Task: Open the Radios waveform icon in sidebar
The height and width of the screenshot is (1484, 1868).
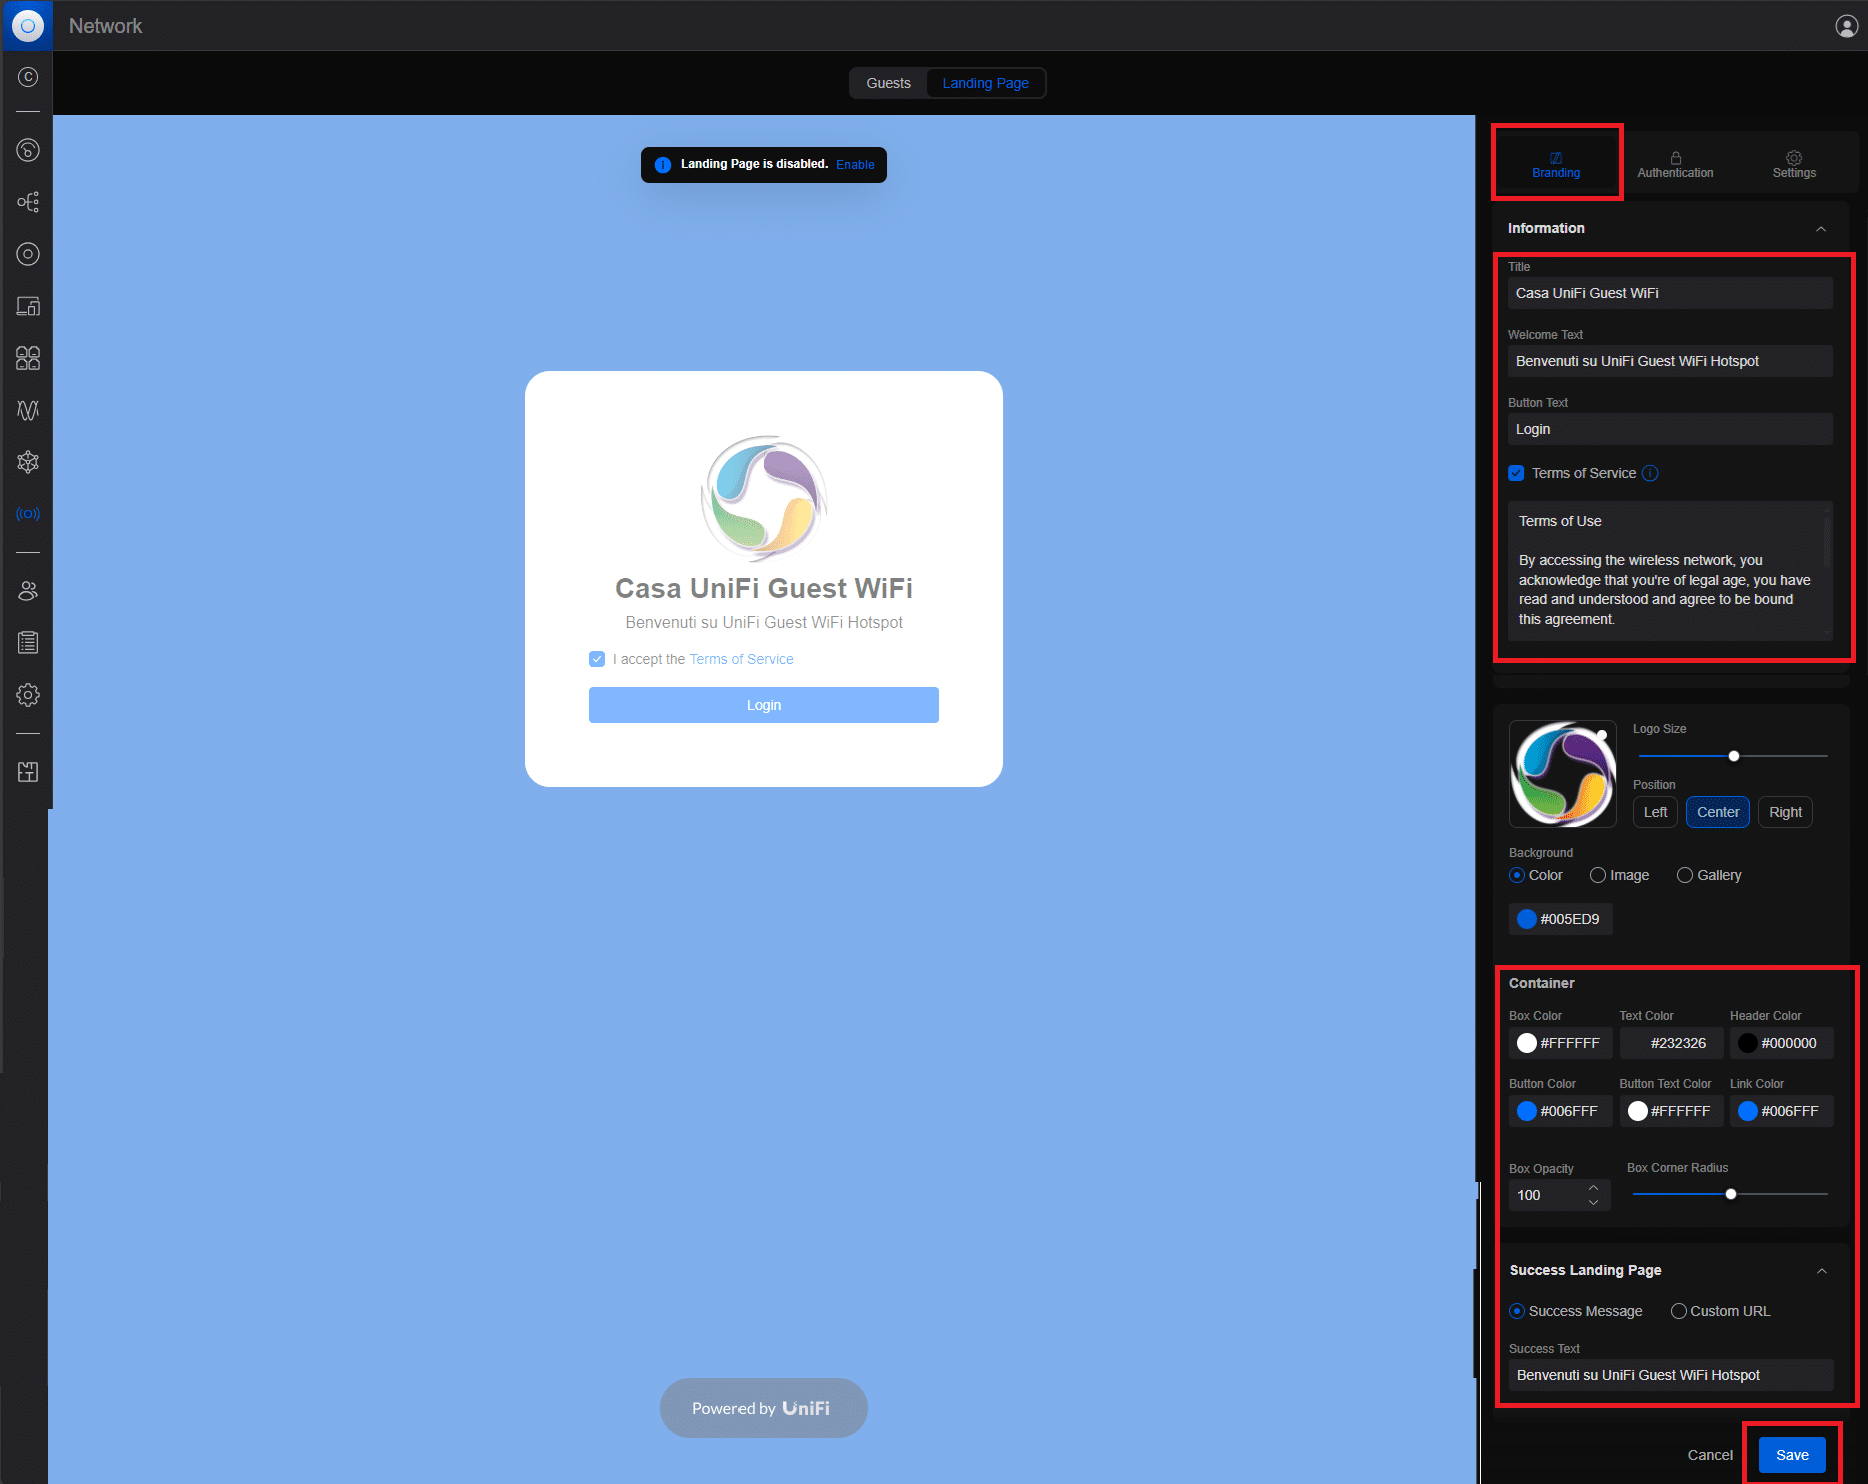Action: click(28, 410)
